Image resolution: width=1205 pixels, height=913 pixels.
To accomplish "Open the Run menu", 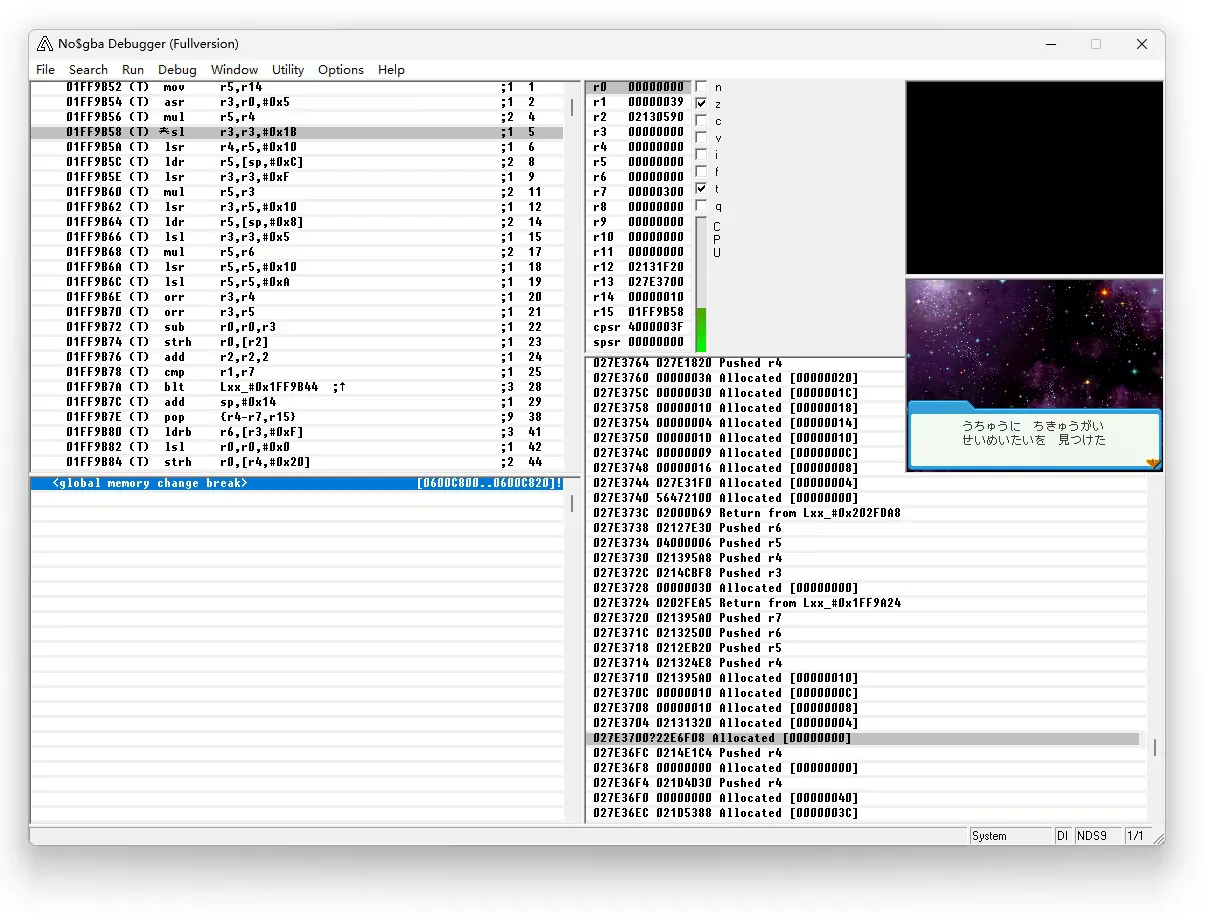I will click(133, 70).
